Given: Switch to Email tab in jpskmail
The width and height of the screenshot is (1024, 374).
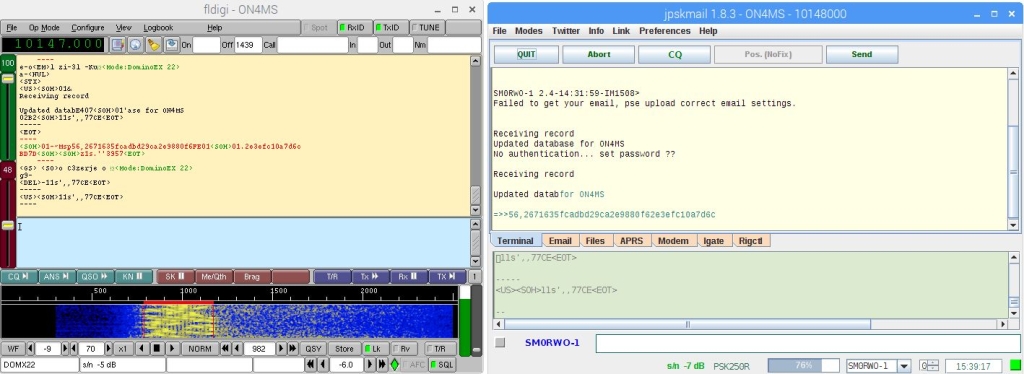Looking at the screenshot, I should [560, 241].
